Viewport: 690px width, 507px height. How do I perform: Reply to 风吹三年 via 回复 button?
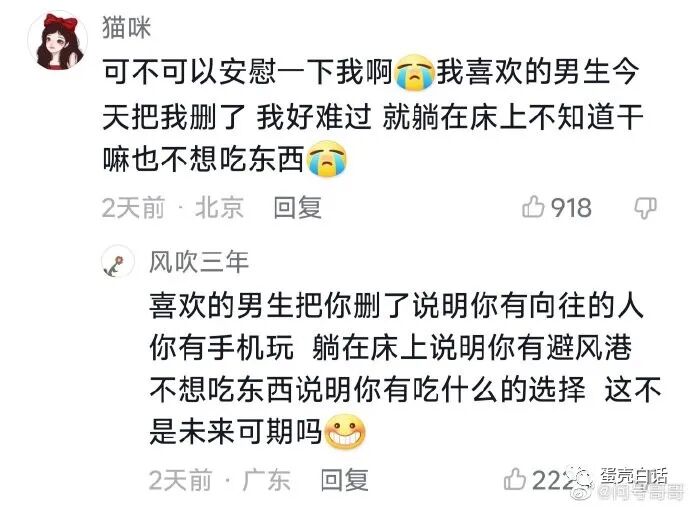pos(345,479)
